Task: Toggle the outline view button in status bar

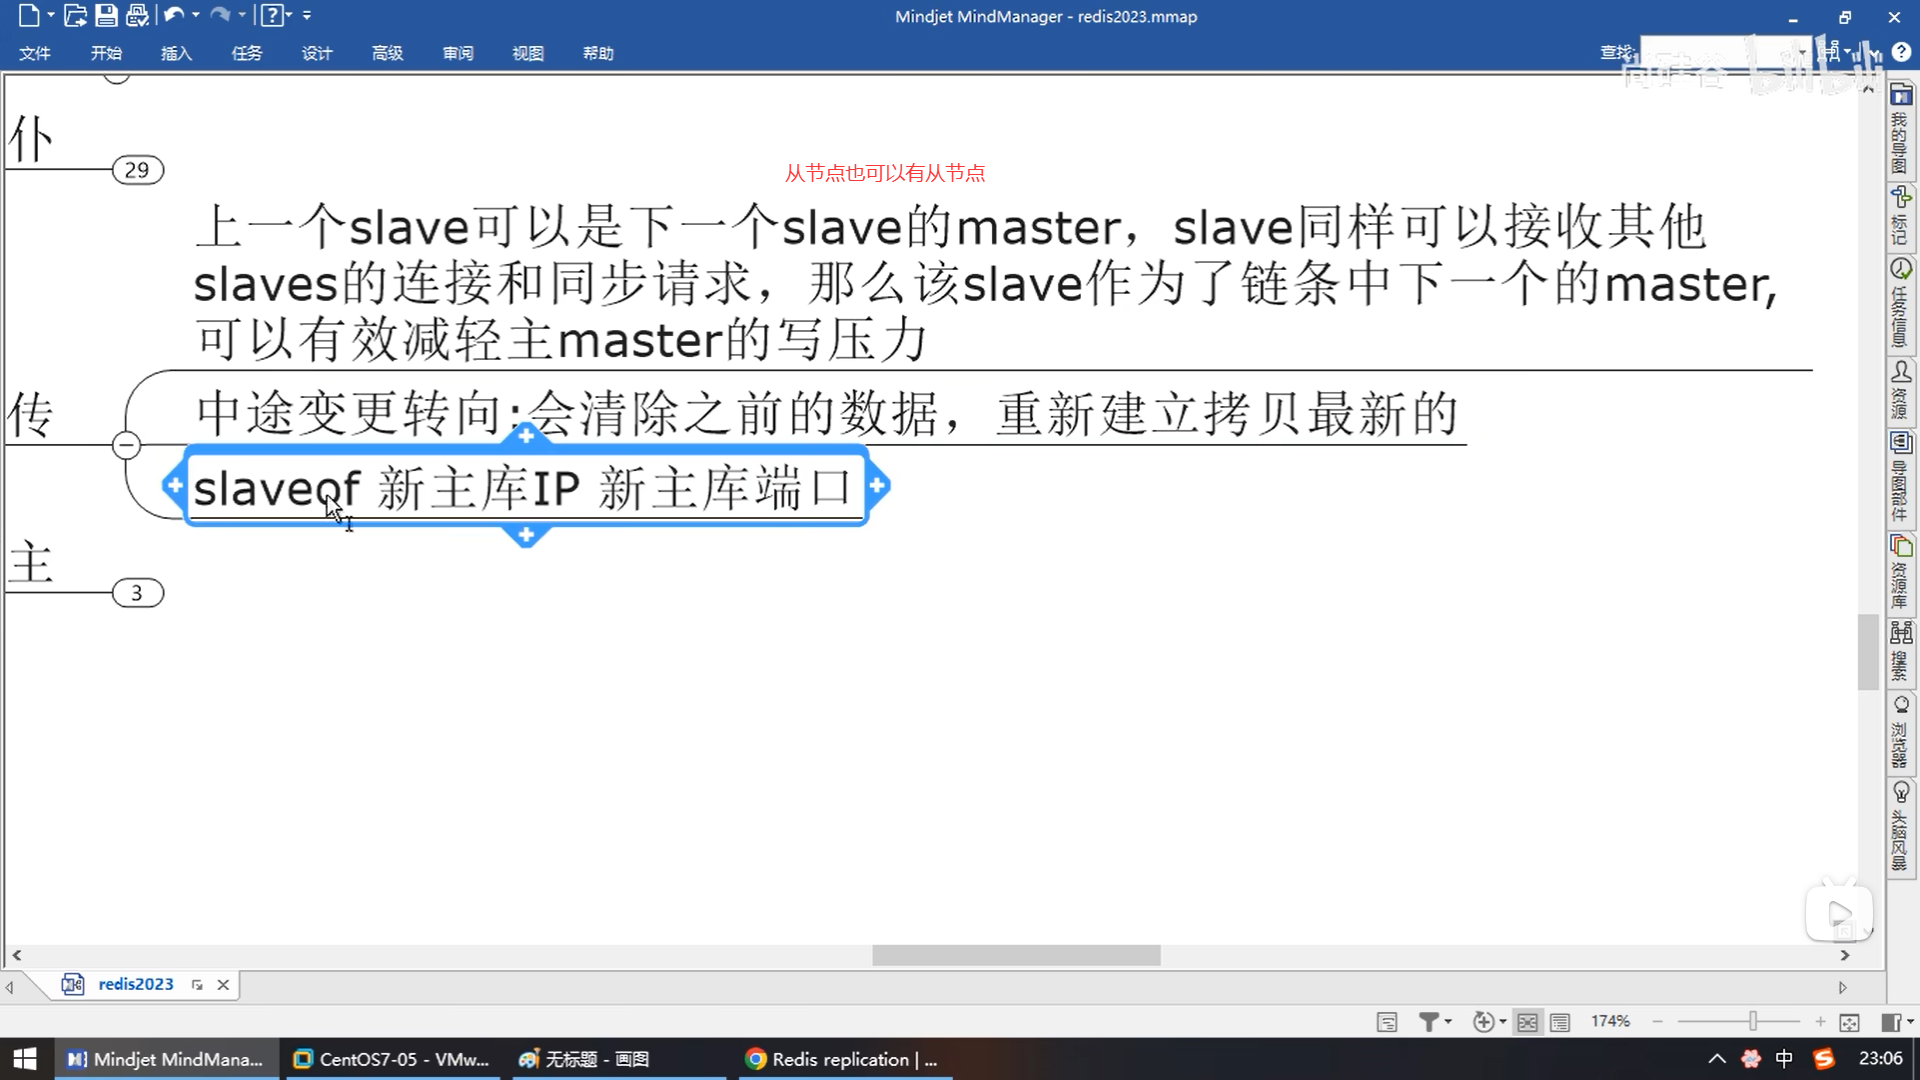Action: click(x=1560, y=1022)
